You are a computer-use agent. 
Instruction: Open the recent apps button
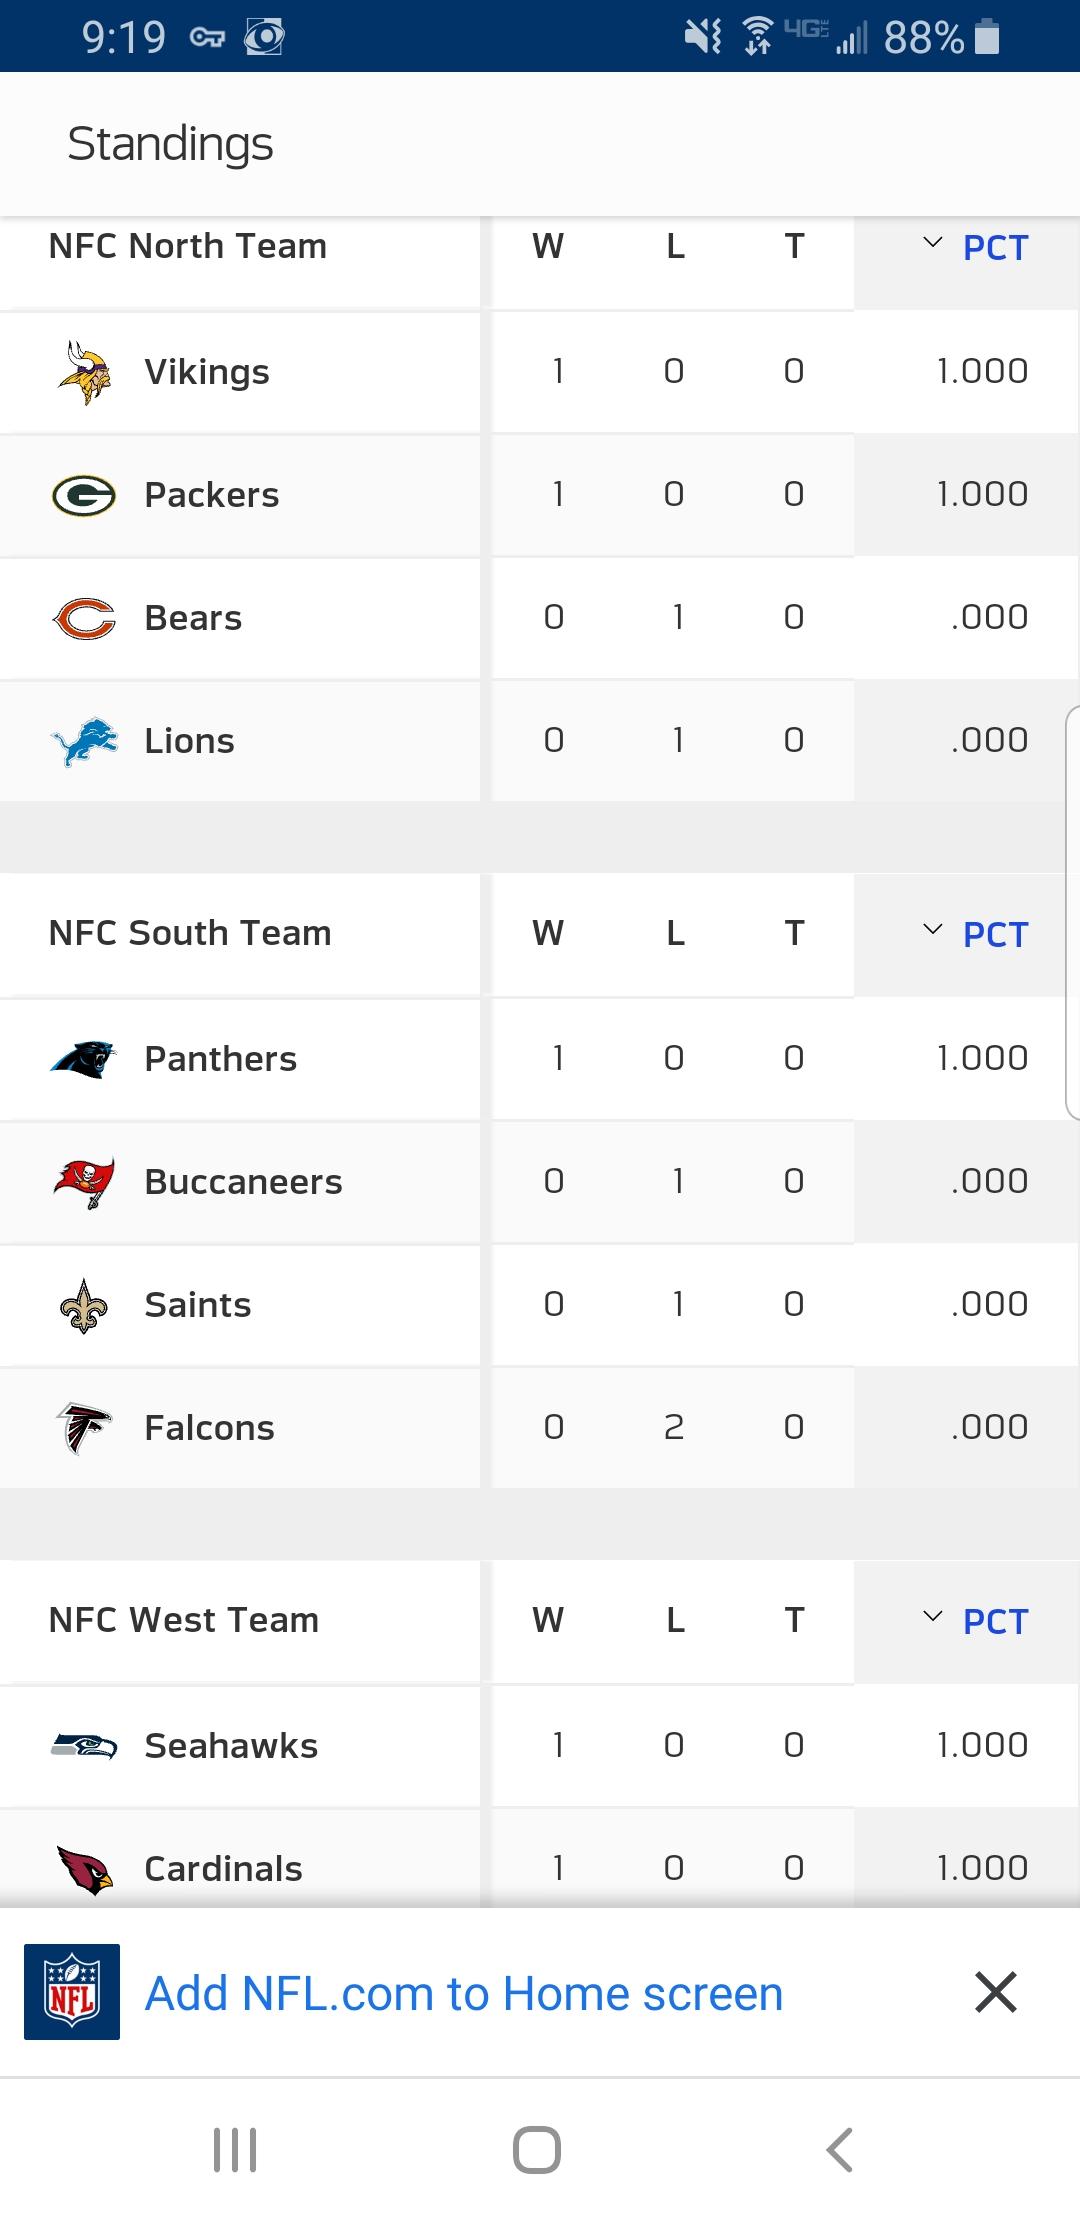coord(236,2149)
